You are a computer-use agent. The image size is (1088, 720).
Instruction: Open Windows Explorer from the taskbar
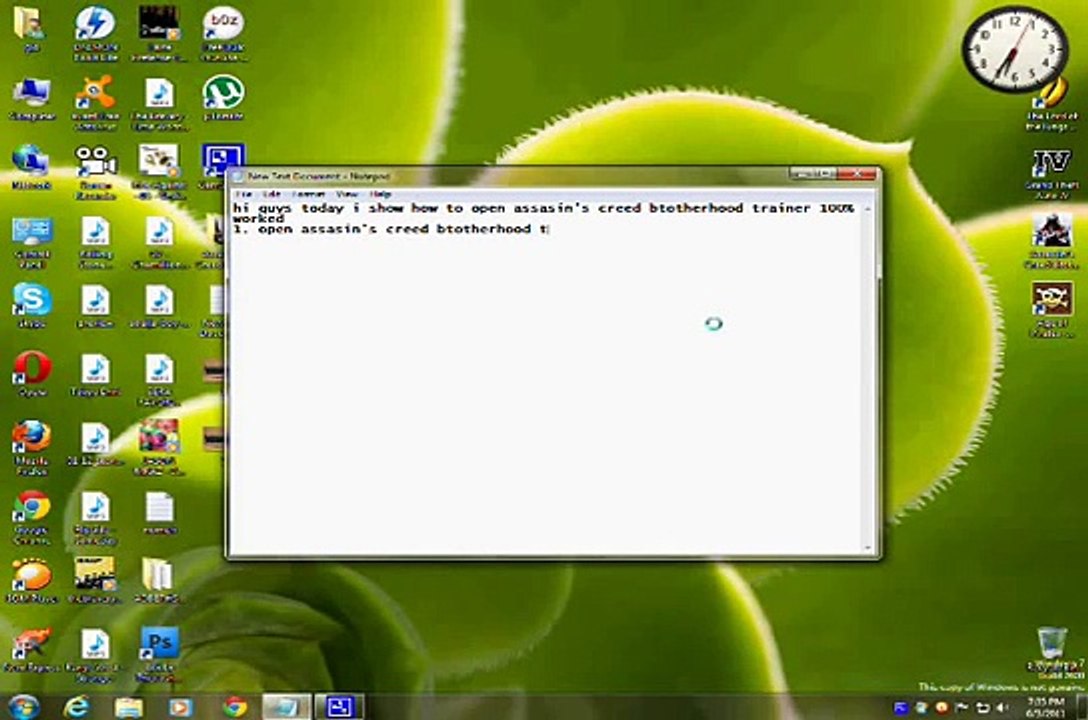coord(128,707)
